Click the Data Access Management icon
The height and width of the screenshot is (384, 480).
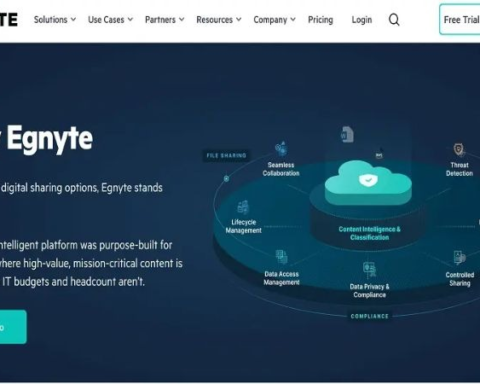pos(282,258)
